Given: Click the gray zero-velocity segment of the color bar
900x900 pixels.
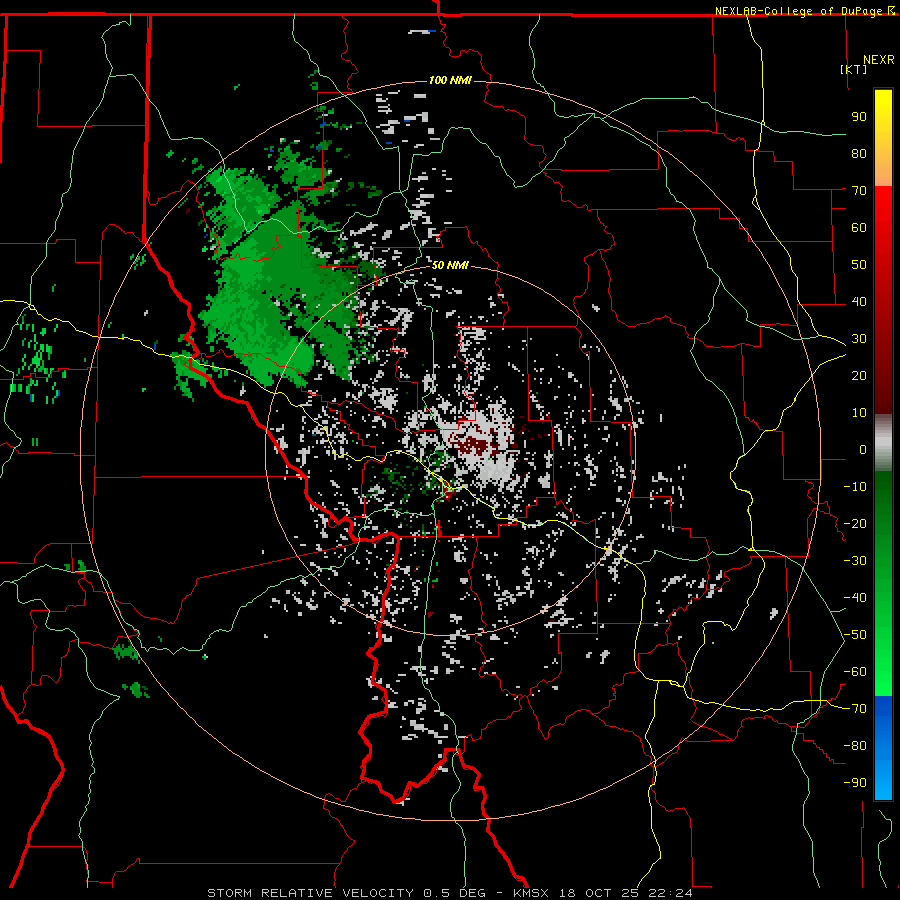Looking at the screenshot, I should (x=883, y=442).
